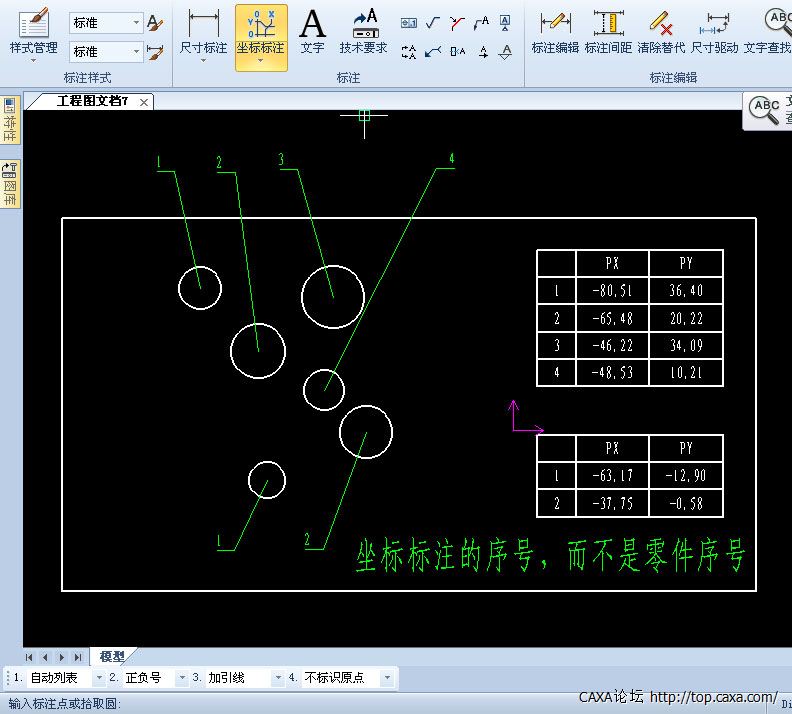Screen dimensions: 792x714
Task: Click the dimension style brush icon
Action: pyautogui.click(x=155, y=52)
